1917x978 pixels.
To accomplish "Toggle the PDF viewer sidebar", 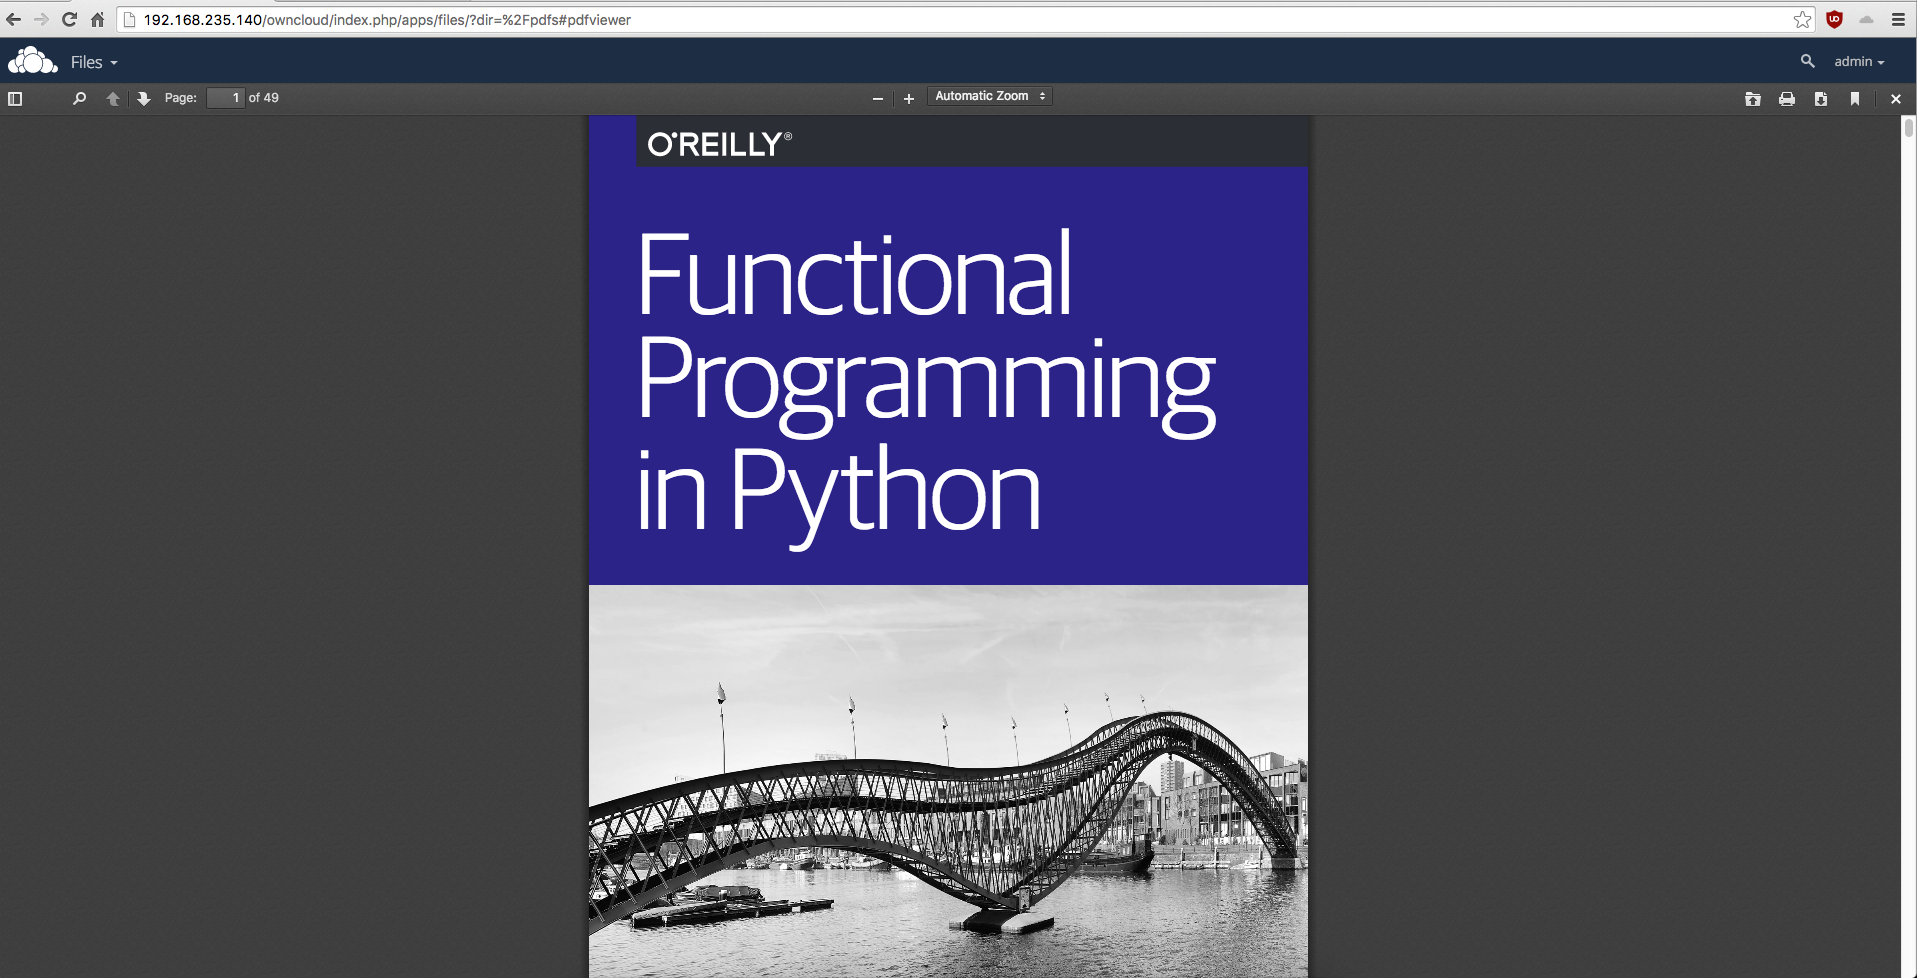I will coord(15,98).
